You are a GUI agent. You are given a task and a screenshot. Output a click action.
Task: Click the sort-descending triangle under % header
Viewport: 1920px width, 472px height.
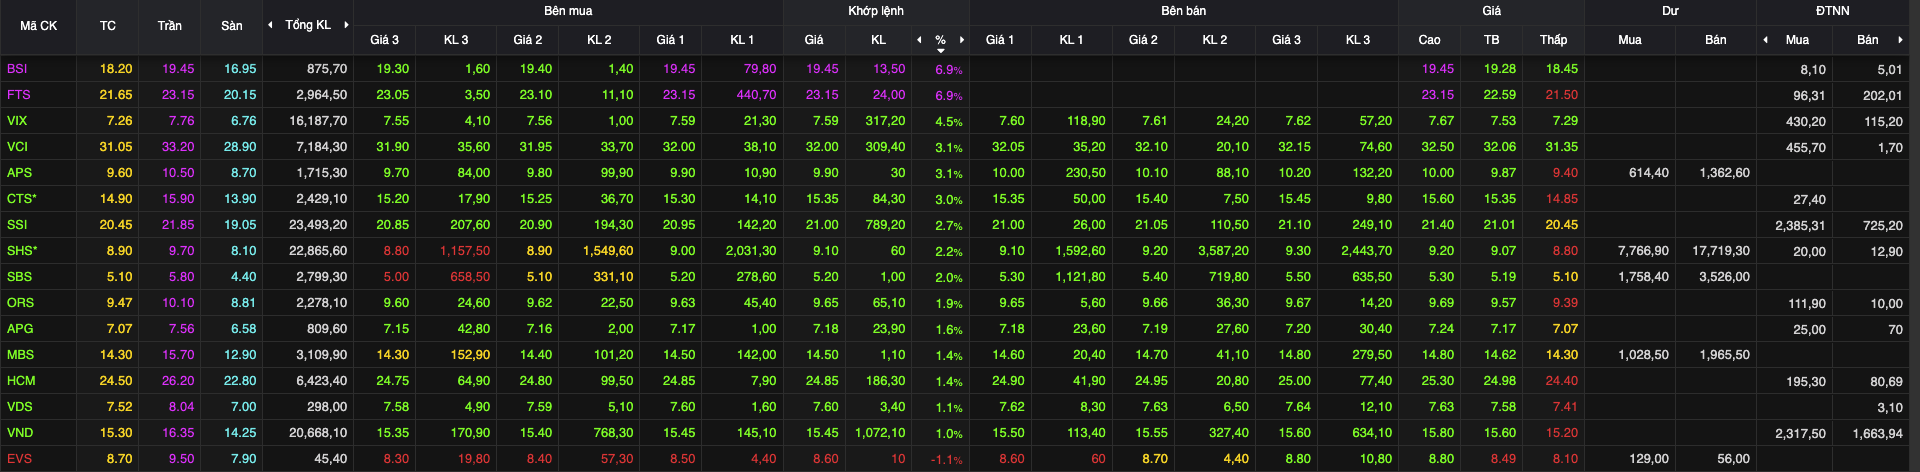941,51
